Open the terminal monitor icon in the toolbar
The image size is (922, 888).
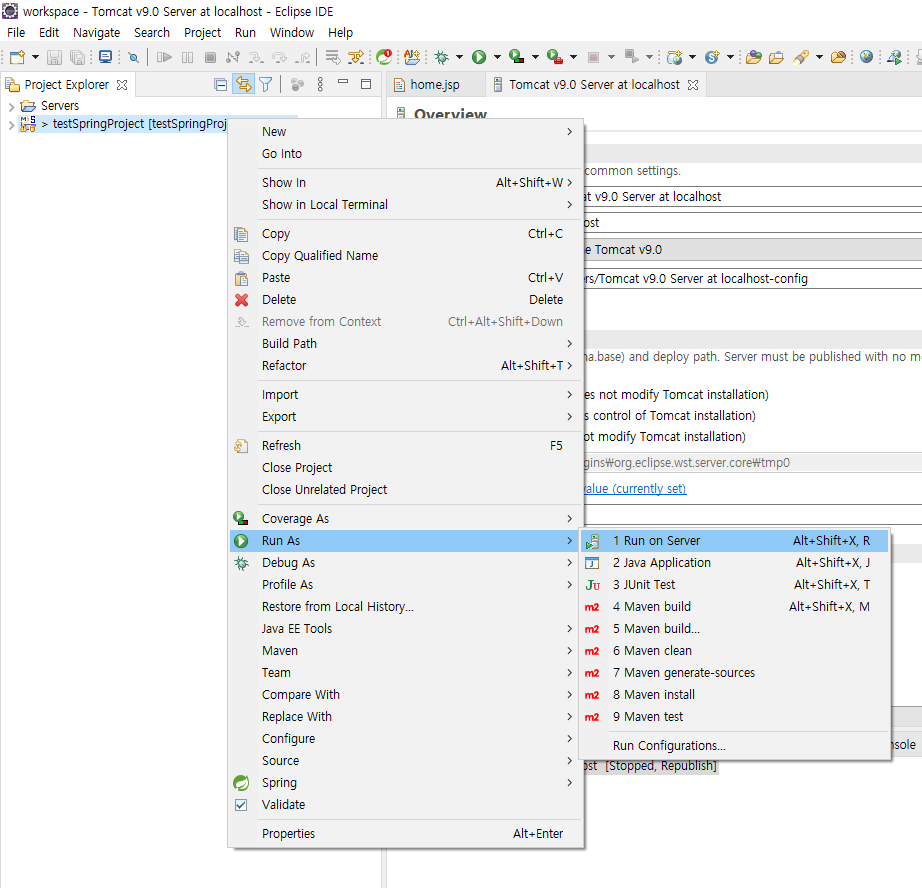(x=105, y=57)
